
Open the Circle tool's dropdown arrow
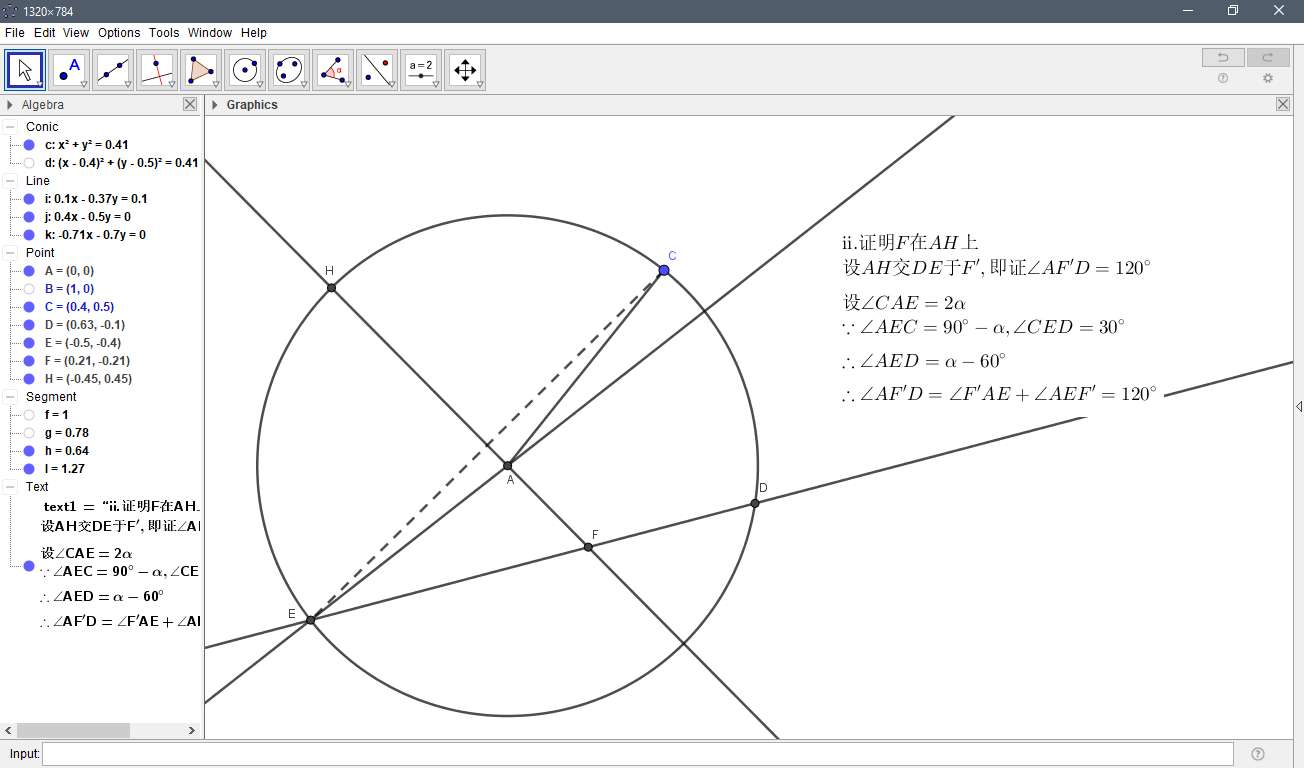click(x=258, y=82)
